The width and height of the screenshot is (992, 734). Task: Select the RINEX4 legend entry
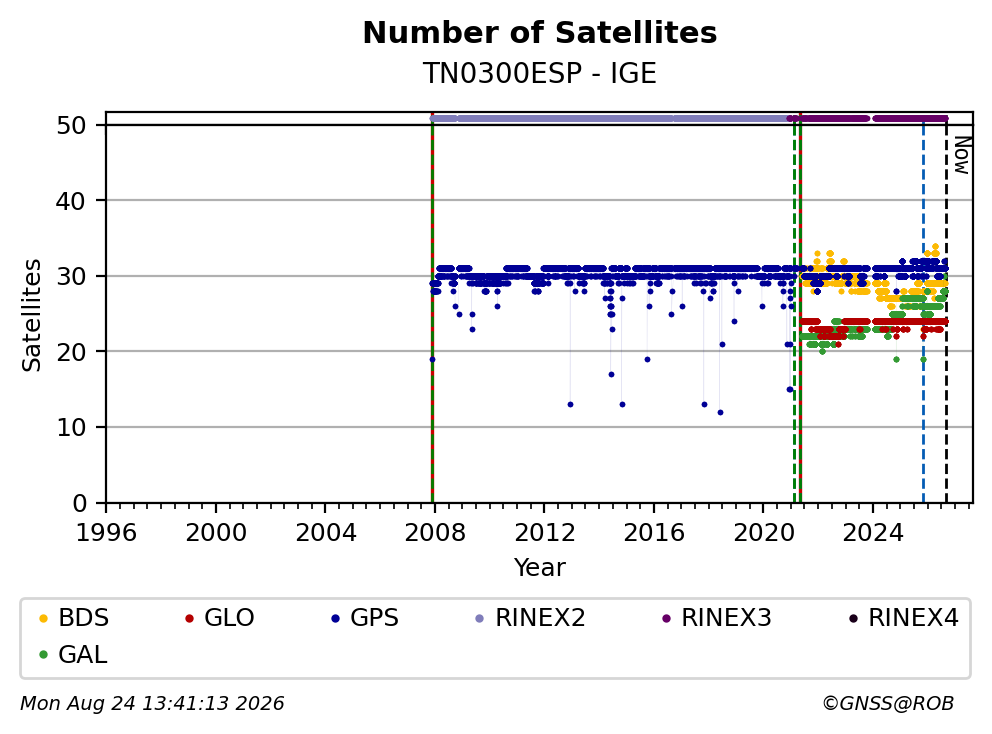click(903, 618)
